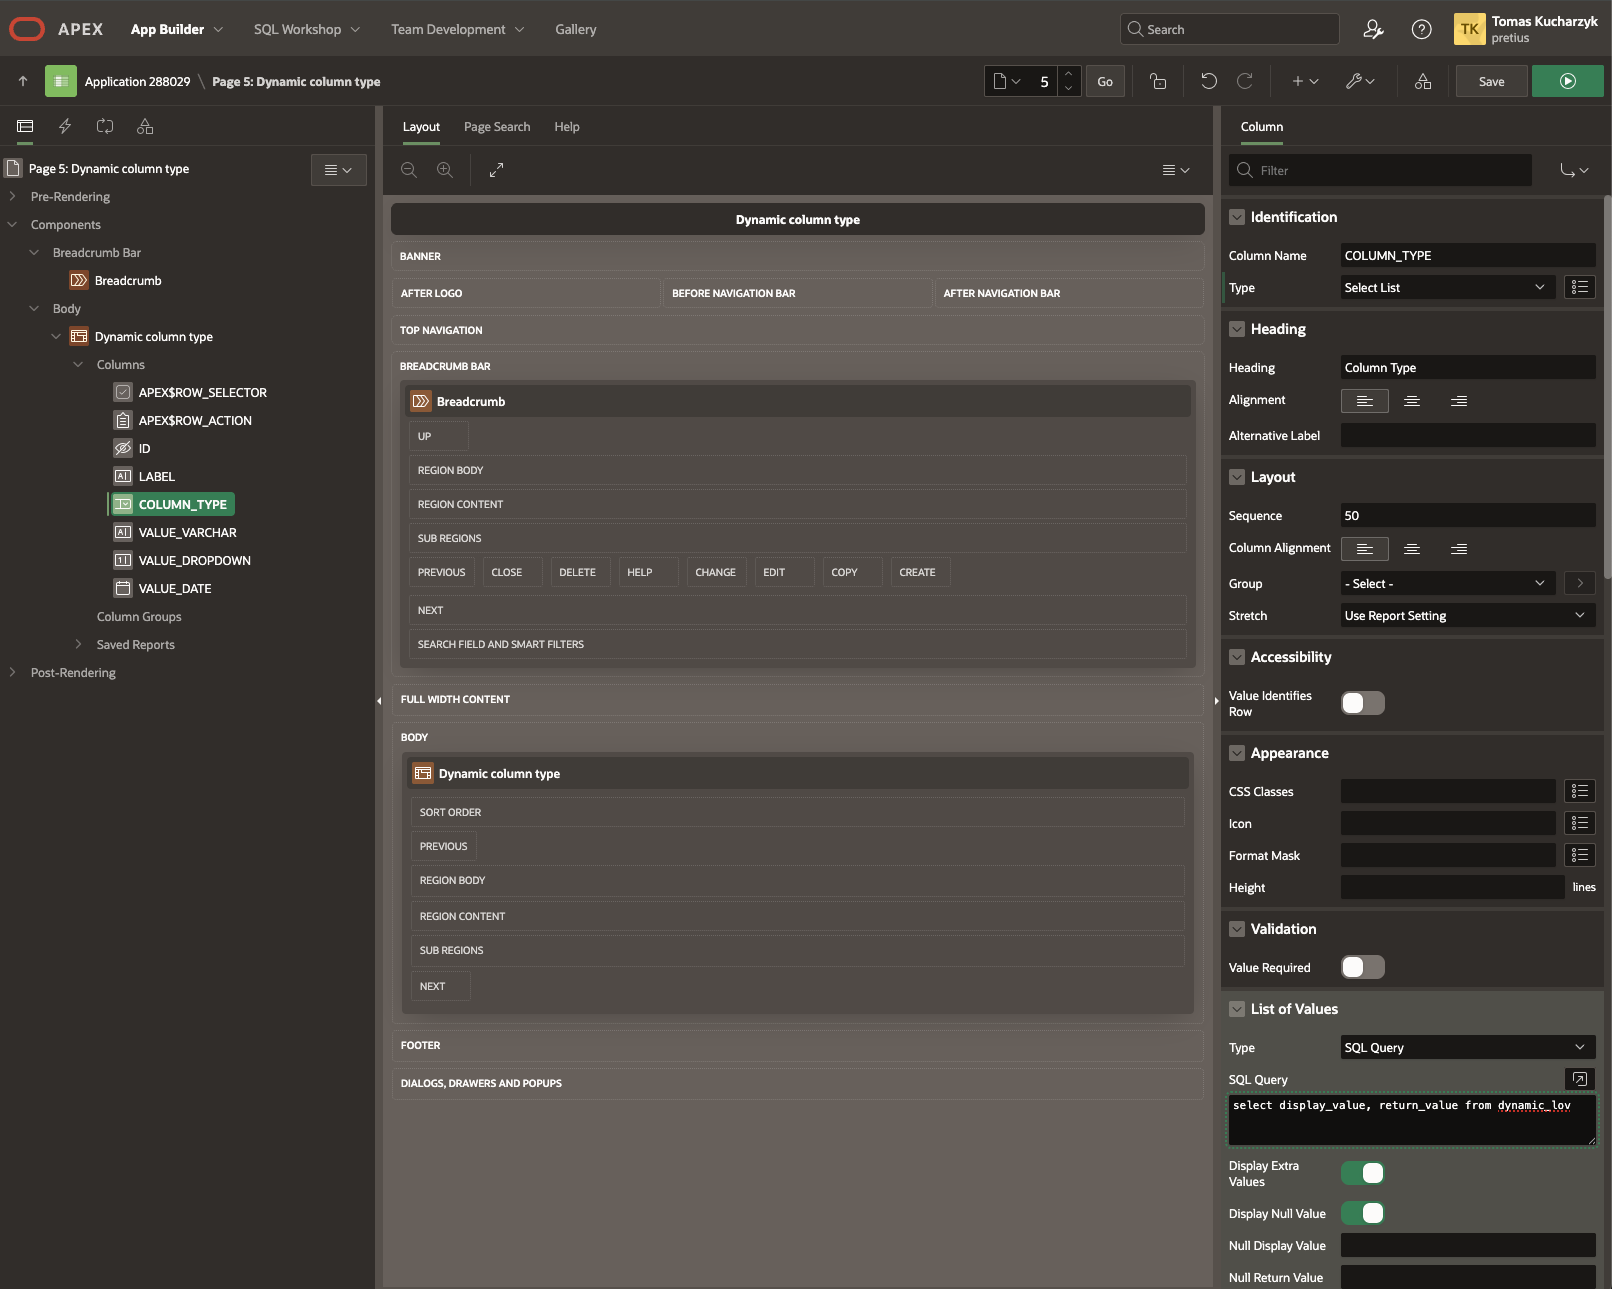This screenshot has width=1612, height=1289.
Task: Click the Save button
Action: (x=1491, y=81)
